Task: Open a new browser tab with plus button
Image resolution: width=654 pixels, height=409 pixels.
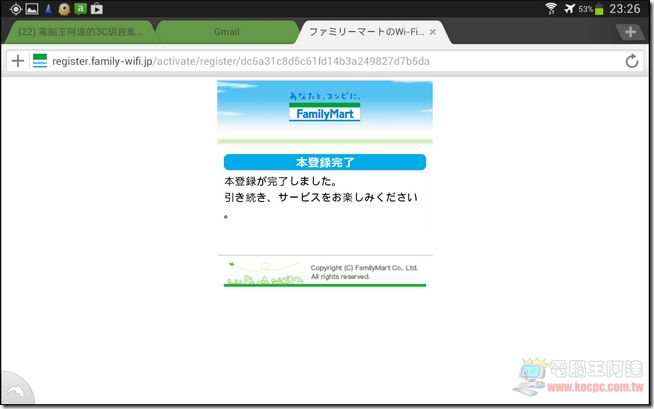Action: 630,32
